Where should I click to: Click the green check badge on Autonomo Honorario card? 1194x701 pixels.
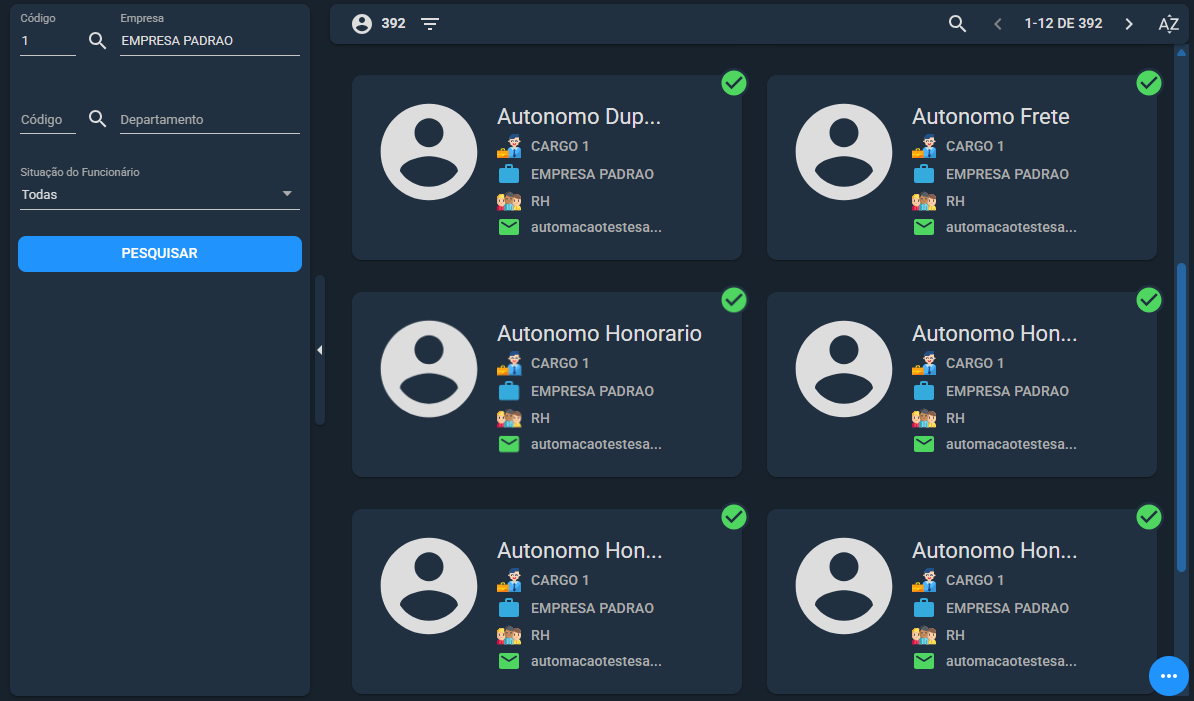[734, 300]
